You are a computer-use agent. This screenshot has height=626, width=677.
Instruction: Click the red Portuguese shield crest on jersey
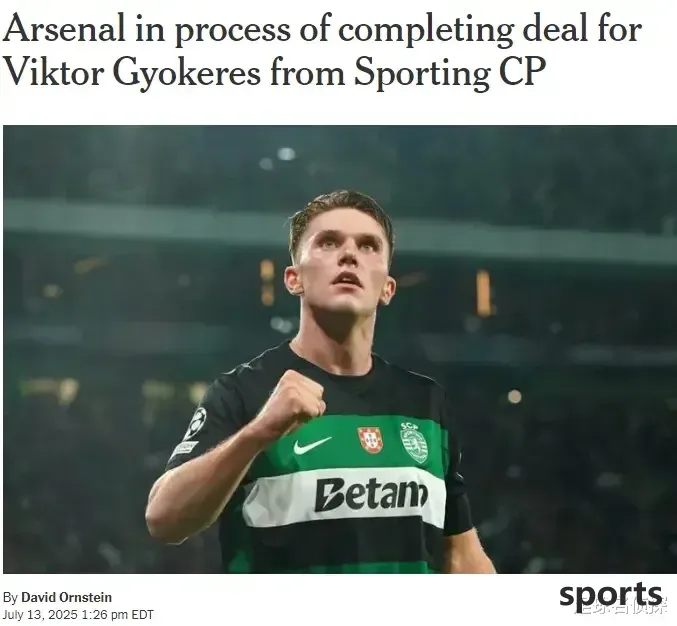coord(370,440)
